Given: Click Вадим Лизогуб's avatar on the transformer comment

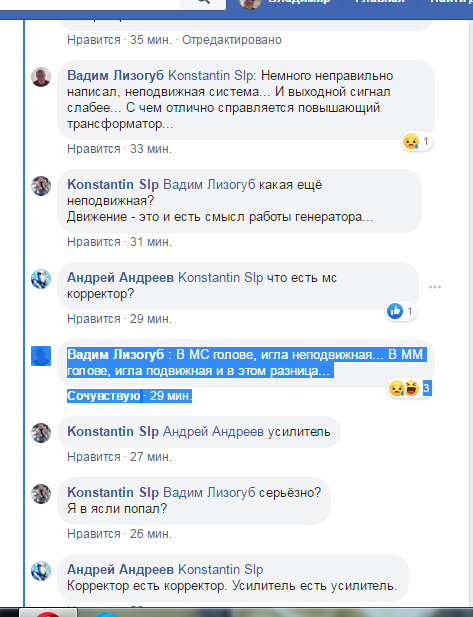Looking at the screenshot, I should (41, 77).
